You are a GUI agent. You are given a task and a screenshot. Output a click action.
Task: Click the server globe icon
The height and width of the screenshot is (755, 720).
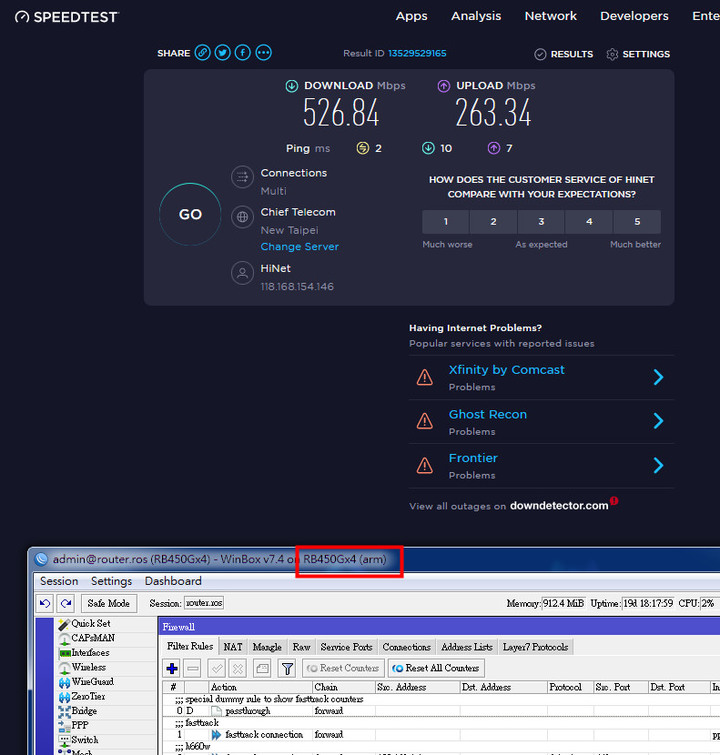click(x=242, y=217)
